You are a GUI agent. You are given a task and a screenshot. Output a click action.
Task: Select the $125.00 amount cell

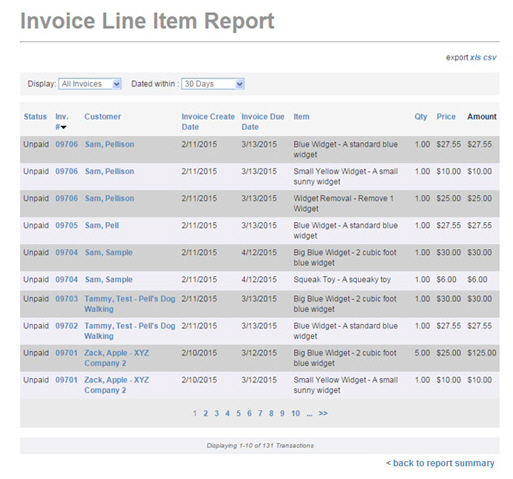point(482,353)
